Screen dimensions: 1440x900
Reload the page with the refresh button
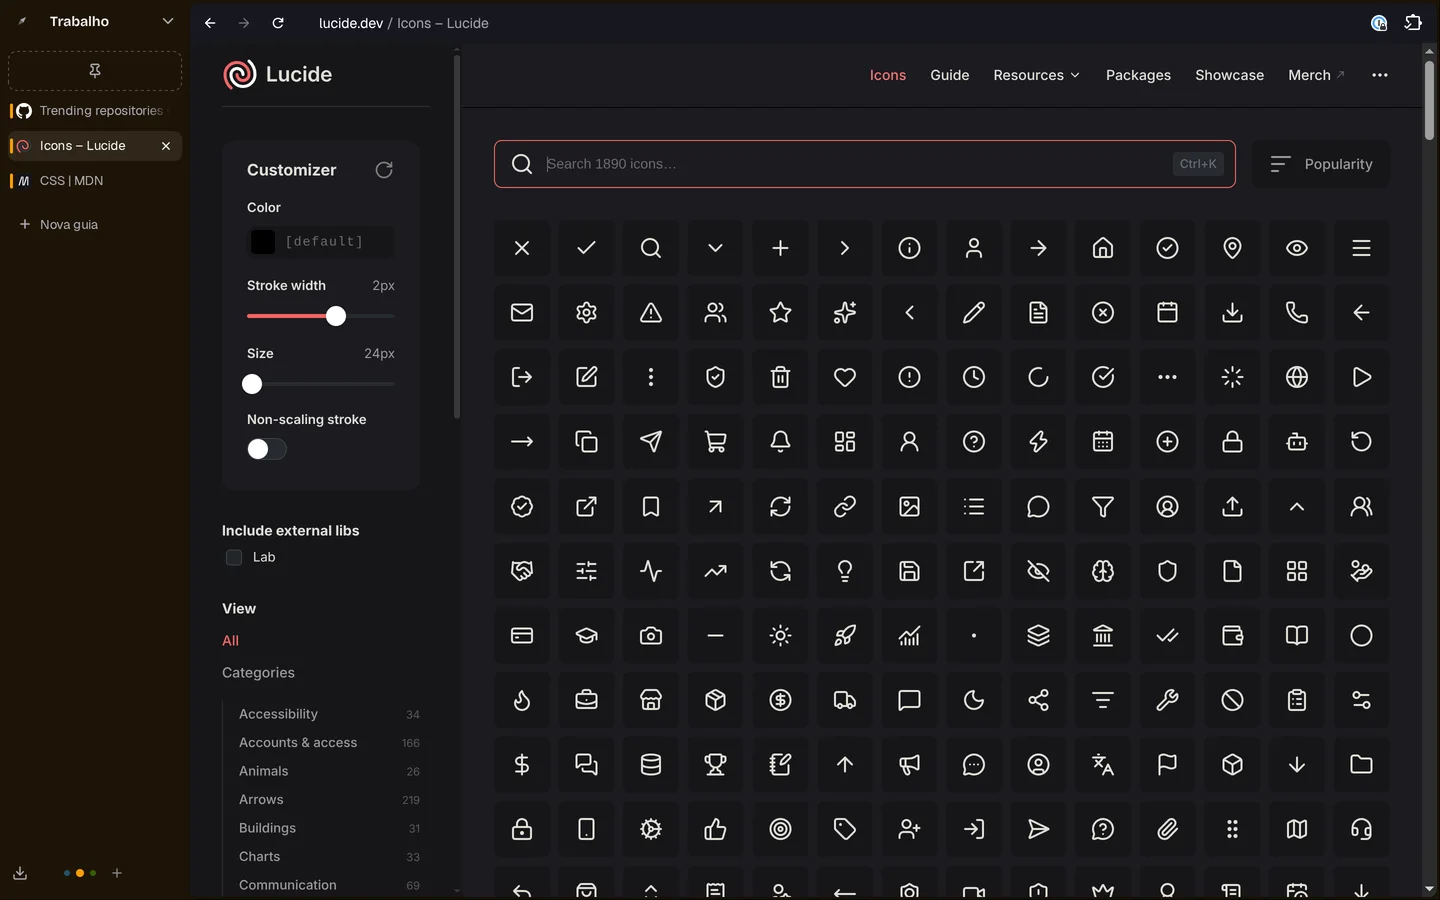278,23
